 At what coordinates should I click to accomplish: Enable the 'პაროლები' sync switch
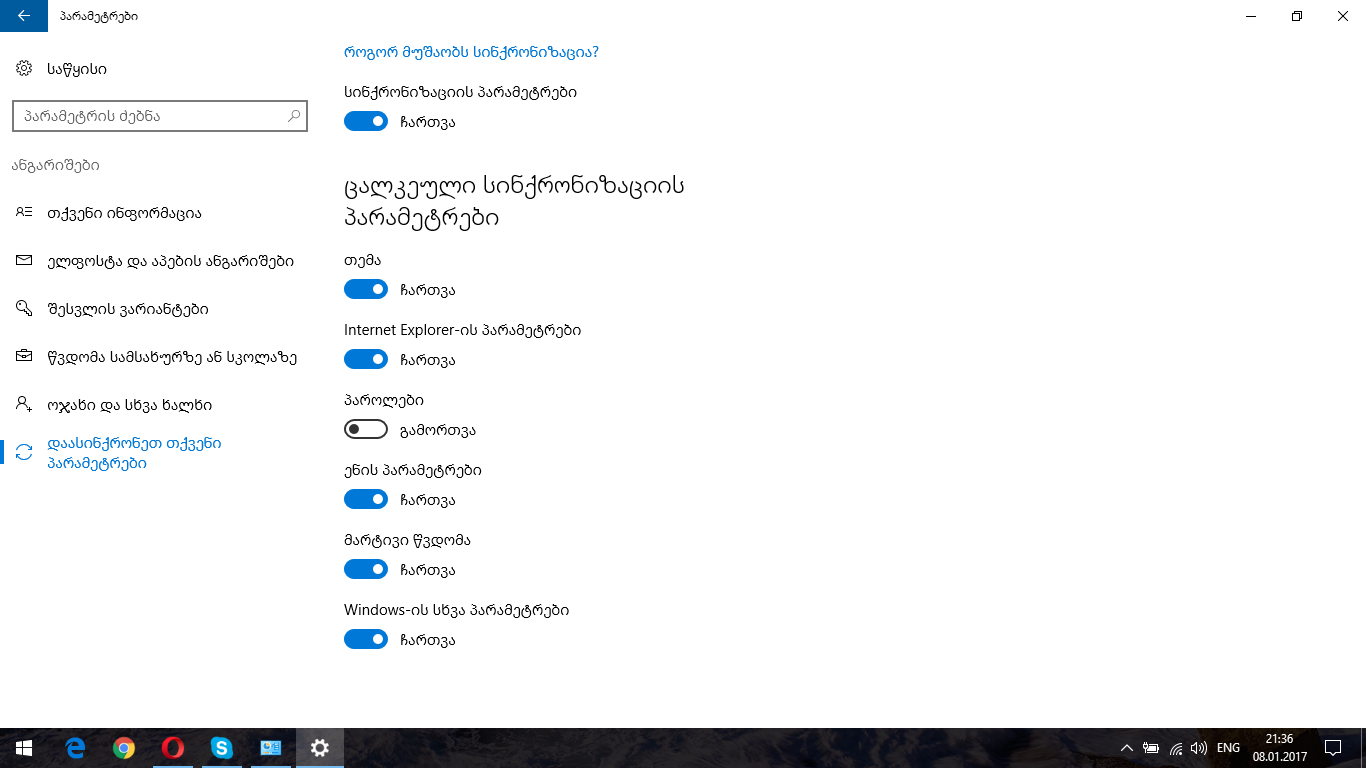[366, 429]
